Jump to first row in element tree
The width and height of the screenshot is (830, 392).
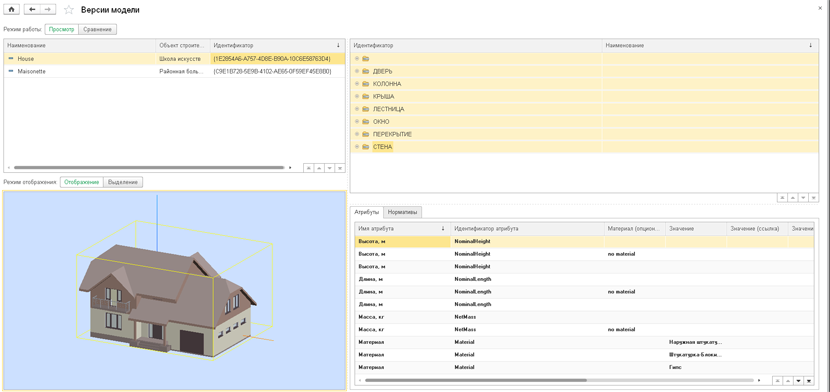click(782, 197)
